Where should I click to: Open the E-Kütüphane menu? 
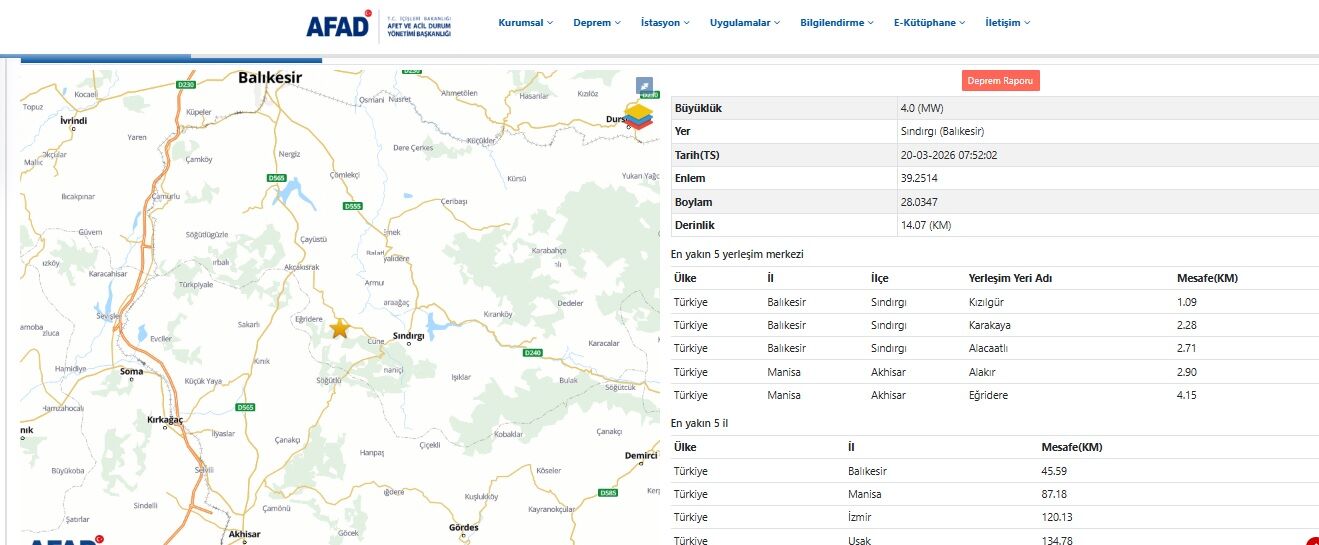pos(929,23)
